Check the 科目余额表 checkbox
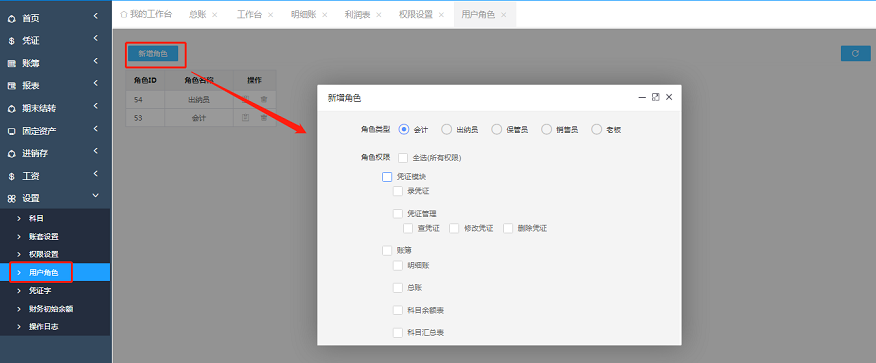Screen dimensions: 876x363 point(398,311)
